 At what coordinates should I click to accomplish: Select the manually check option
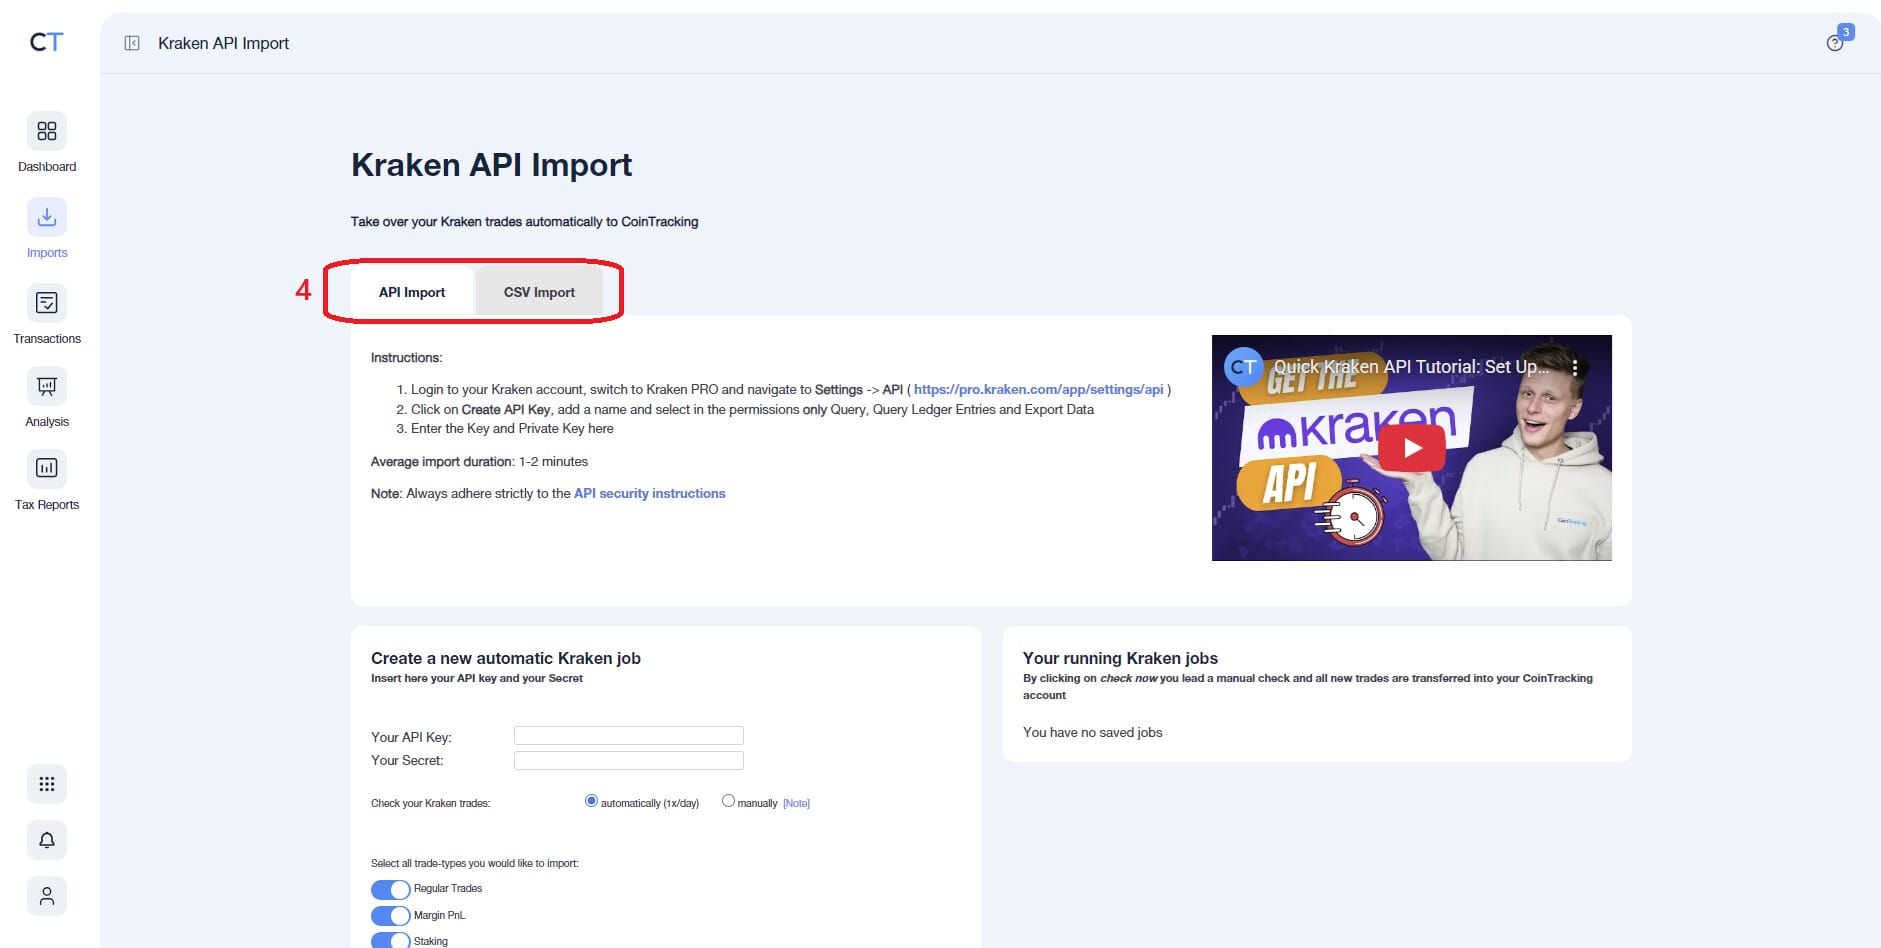pyautogui.click(x=729, y=801)
